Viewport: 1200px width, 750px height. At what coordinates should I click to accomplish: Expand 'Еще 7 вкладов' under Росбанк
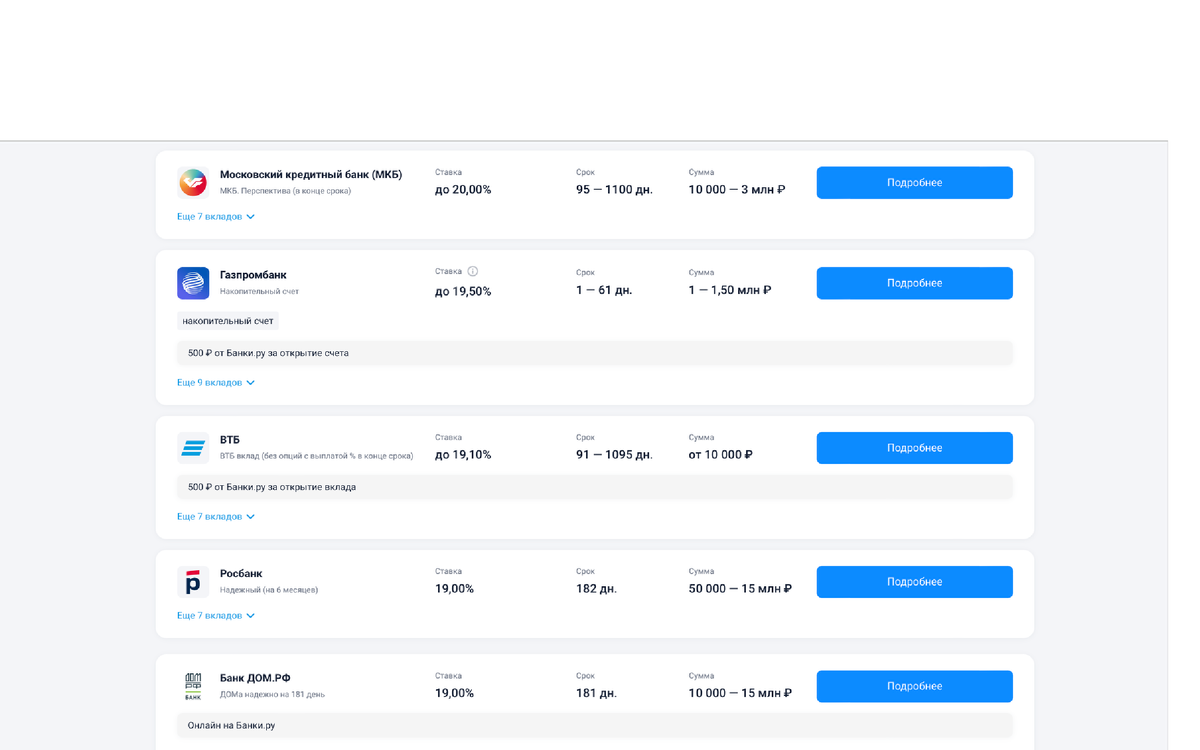pyautogui.click(x=216, y=616)
